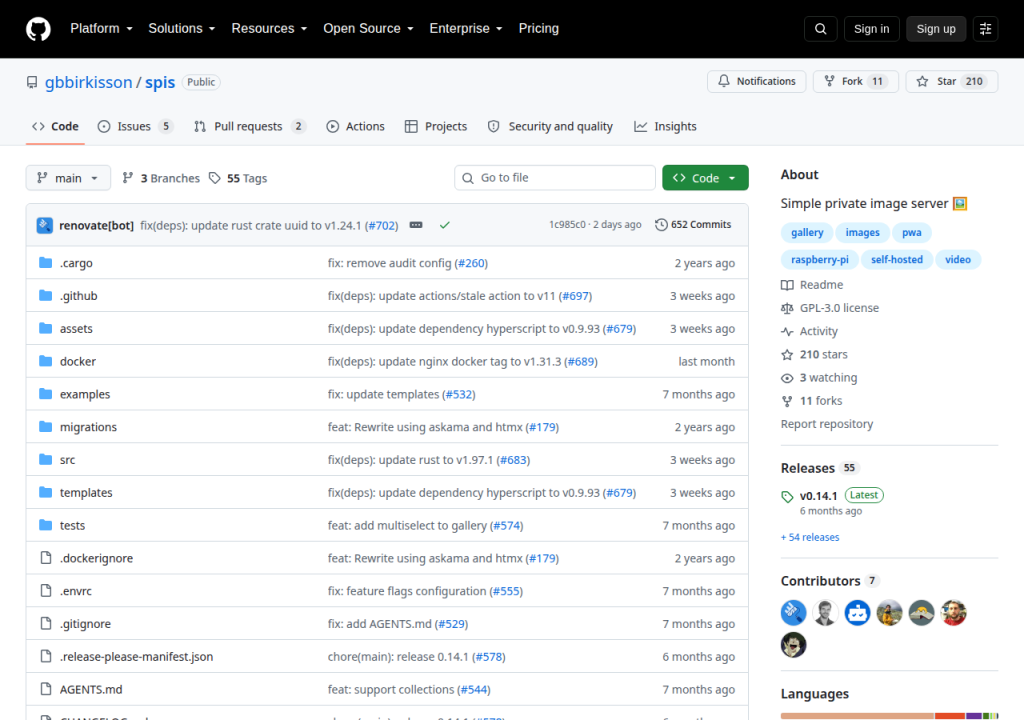1024x720 pixels.
Task: Open the Pricing page
Action: (x=539, y=29)
